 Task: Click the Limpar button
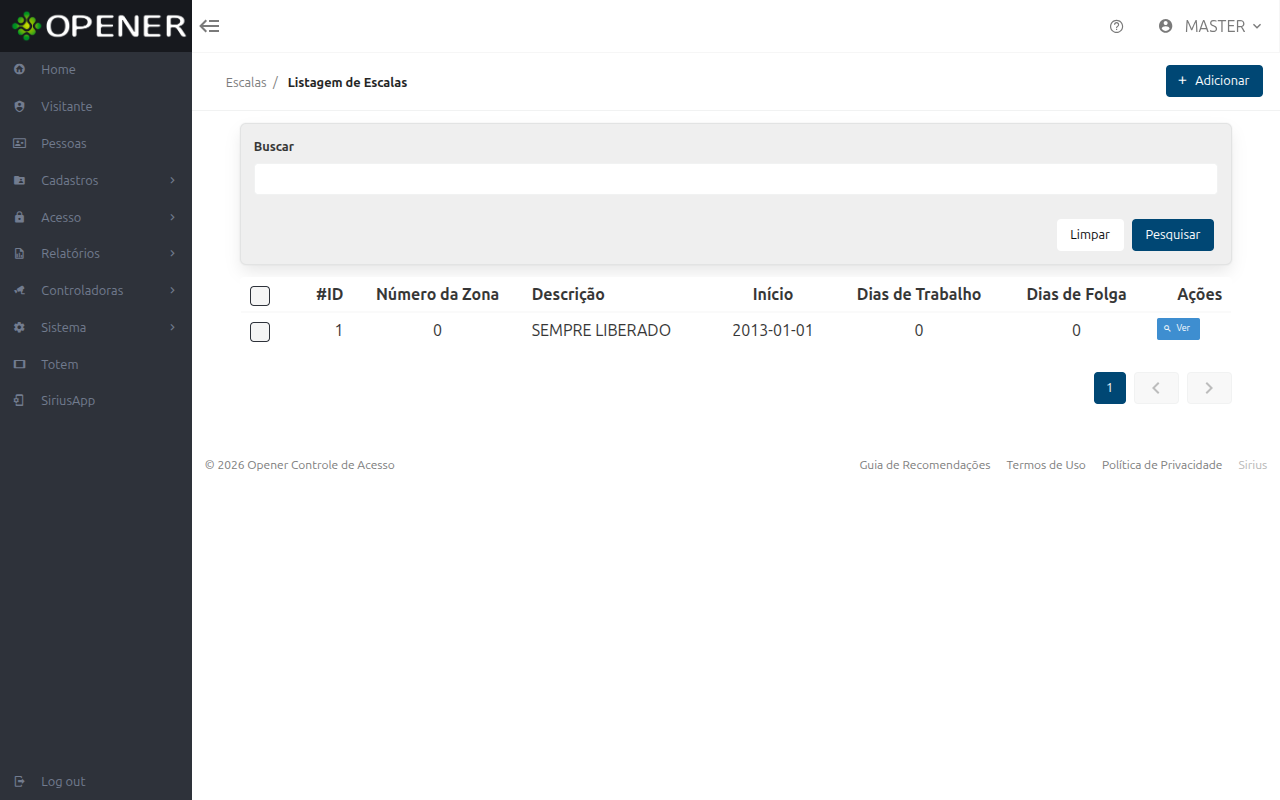1090,235
